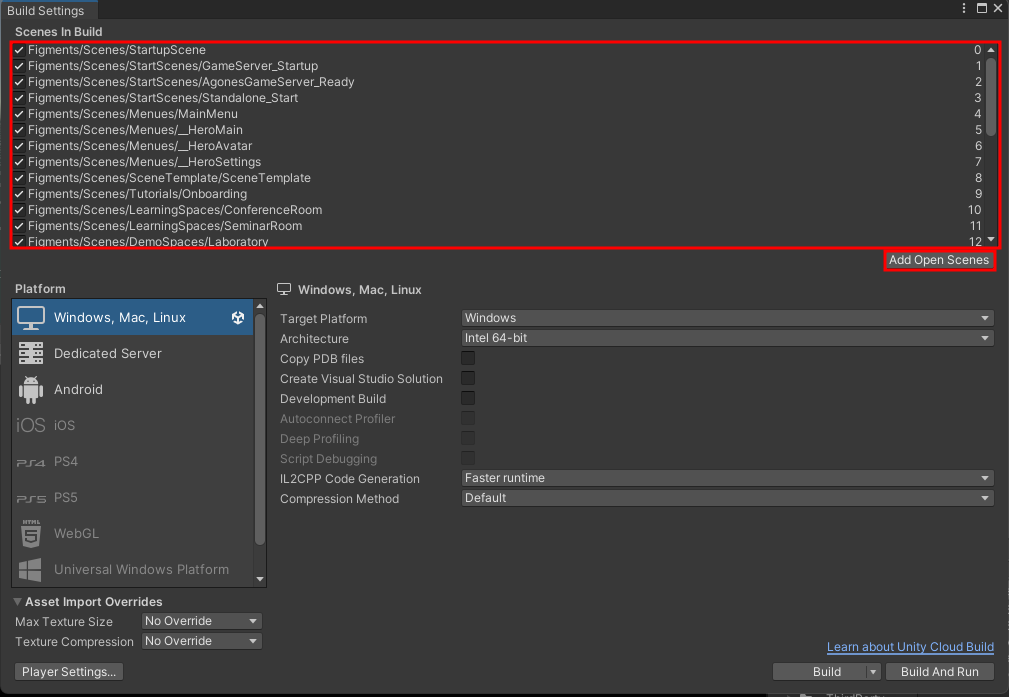Select the Windows, Mac, Linux platform
This screenshot has width=1009, height=697.
[x=133, y=317]
